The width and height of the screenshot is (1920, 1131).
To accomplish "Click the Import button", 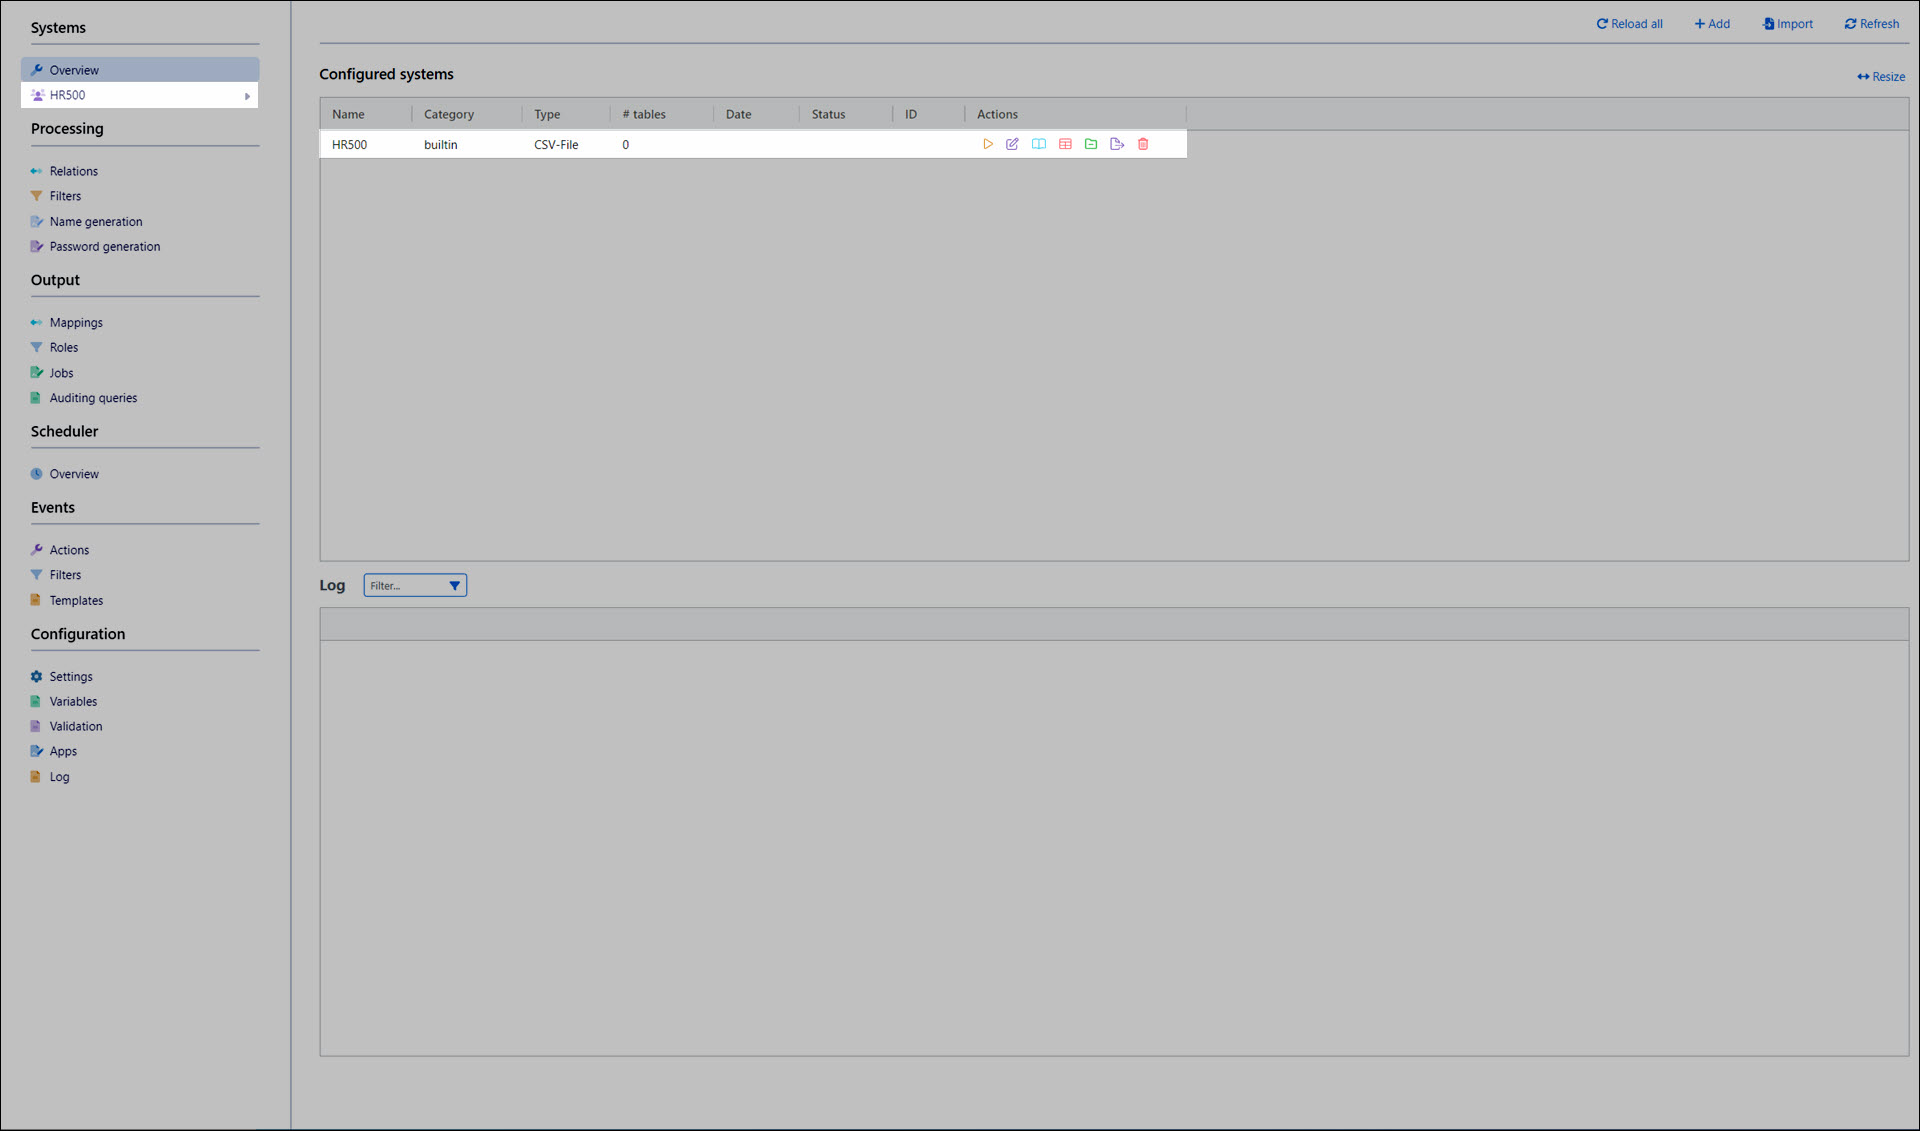I will point(1787,24).
